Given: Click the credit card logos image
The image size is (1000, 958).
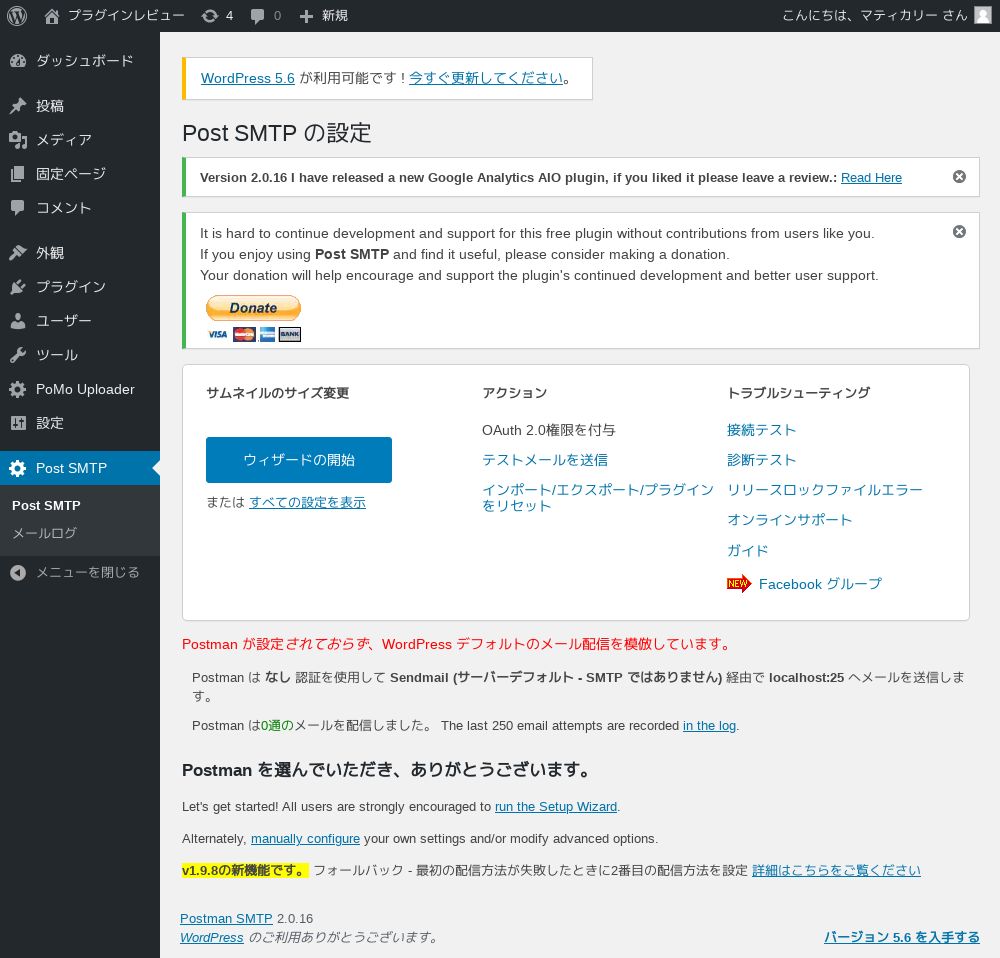Looking at the screenshot, I should click(x=254, y=334).
